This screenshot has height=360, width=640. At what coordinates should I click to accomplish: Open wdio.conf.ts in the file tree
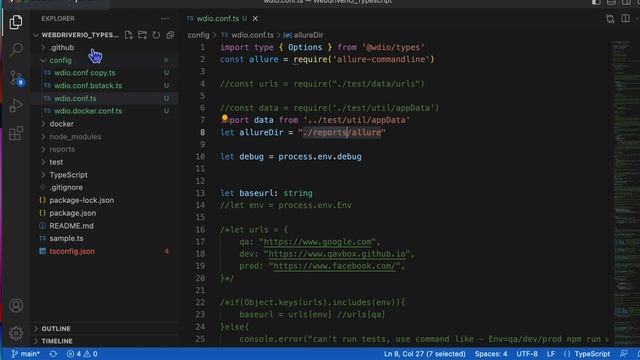[75, 98]
